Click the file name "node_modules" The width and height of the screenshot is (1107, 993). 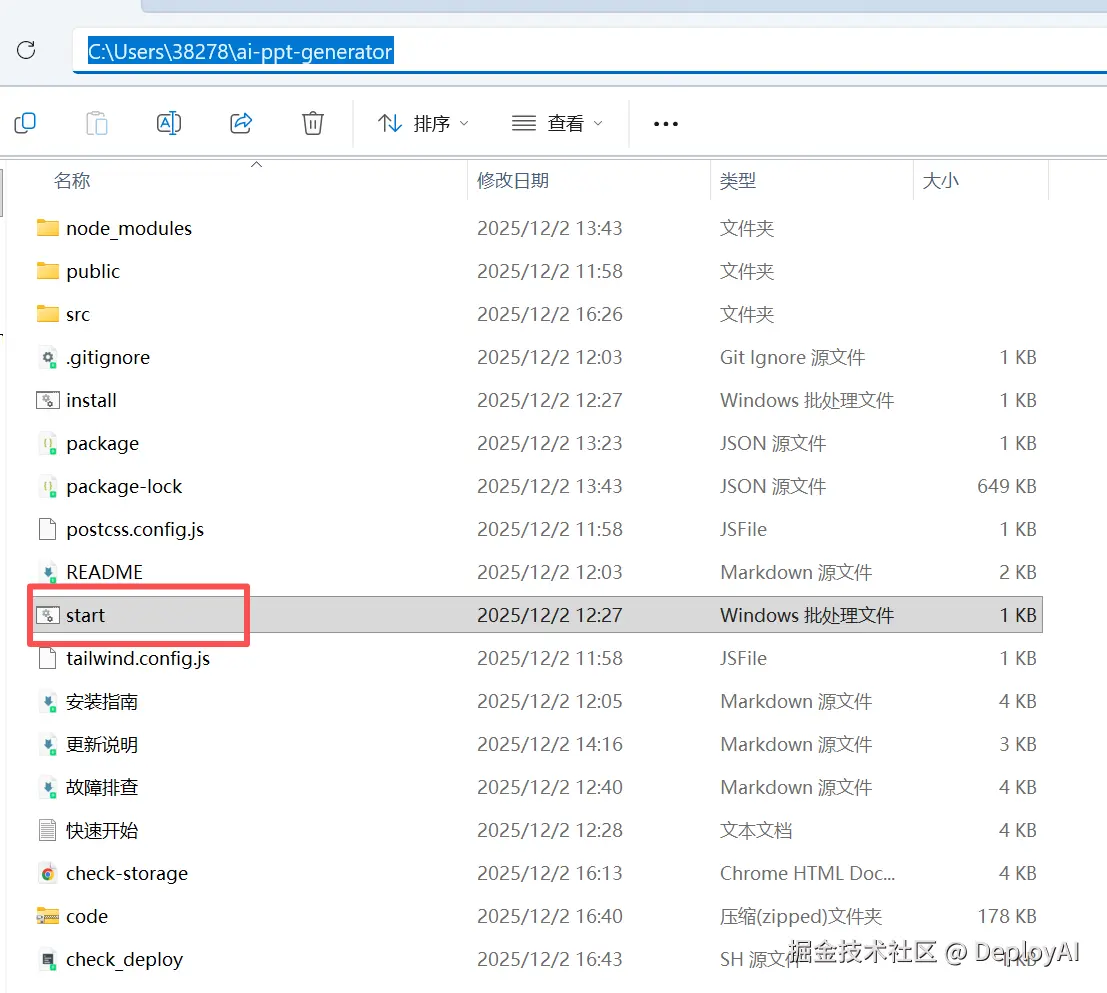point(128,229)
